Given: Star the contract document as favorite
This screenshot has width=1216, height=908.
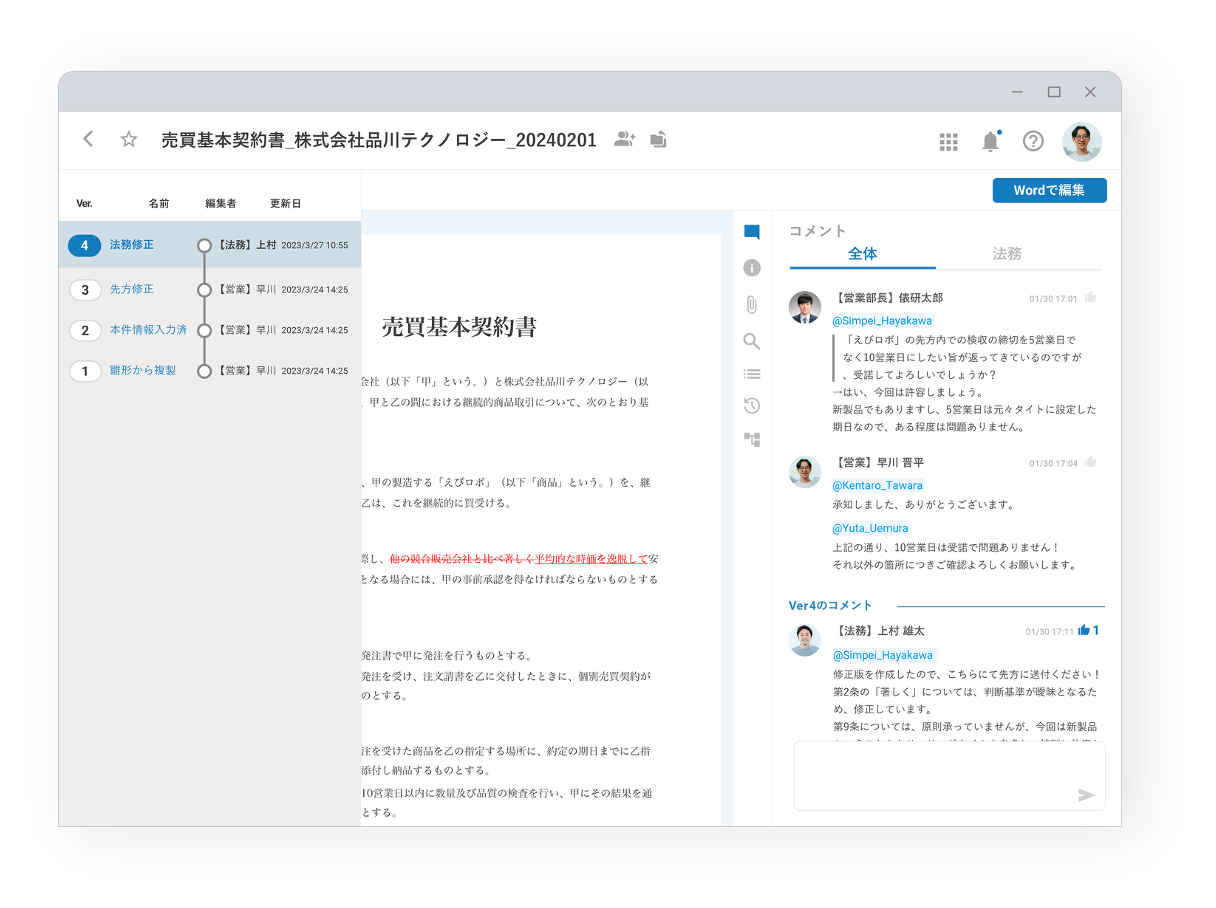Looking at the screenshot, I should pyautogui.click(x=128, y=140).
